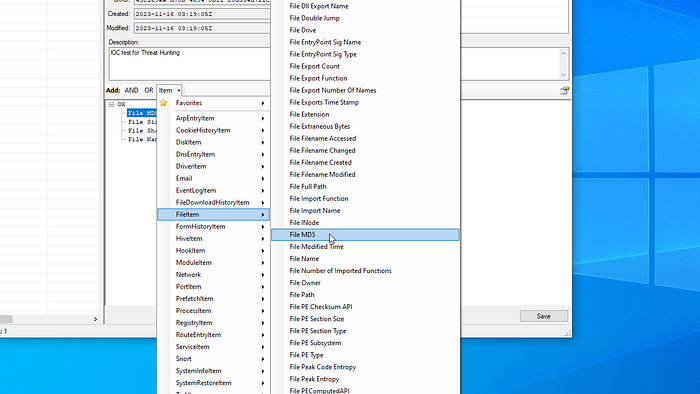Choose File Filename Changed
Screen dimensions: 700x394
365,151
